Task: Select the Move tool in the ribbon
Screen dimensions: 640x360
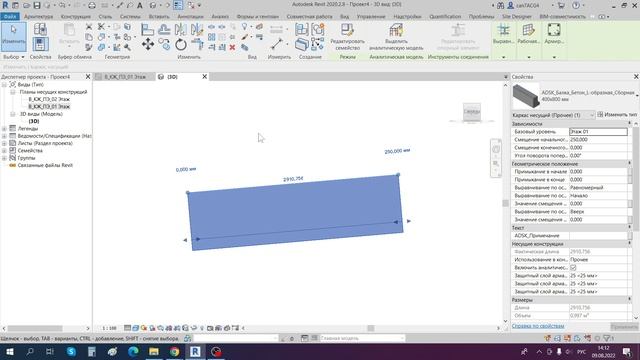Action: coord(148,44)
